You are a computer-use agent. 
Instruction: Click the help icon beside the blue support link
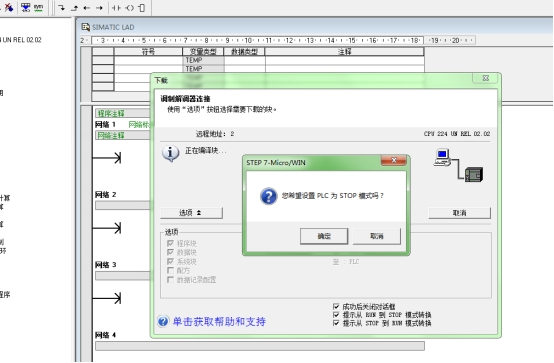click(163, 321)
